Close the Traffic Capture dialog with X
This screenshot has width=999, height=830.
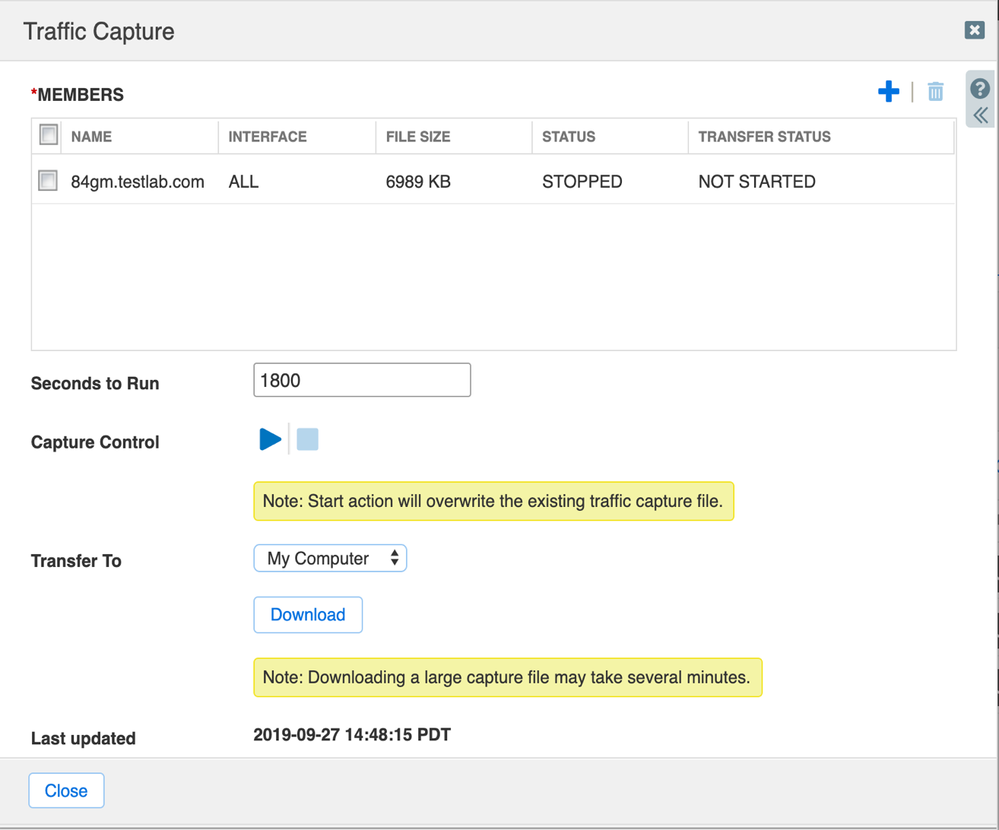pyautogui.click(x=974, y=30)
